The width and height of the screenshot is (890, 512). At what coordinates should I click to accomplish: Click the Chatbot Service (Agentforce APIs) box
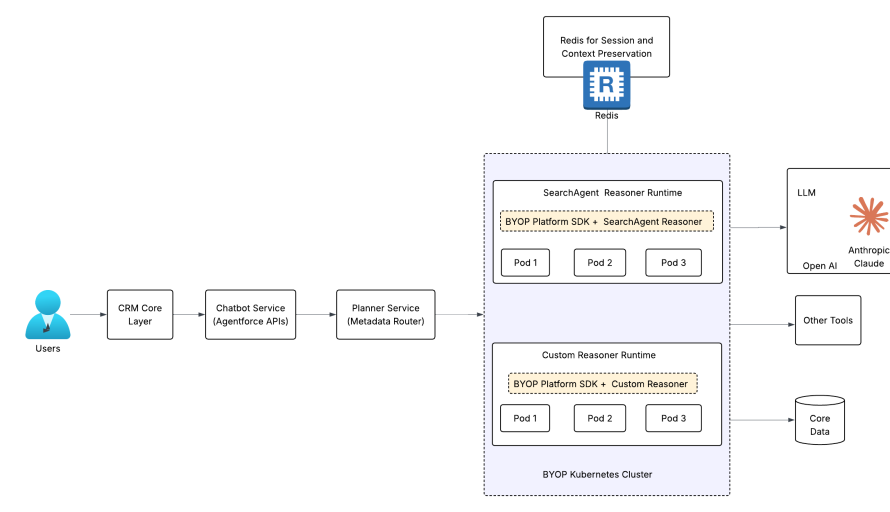[250, 314]
